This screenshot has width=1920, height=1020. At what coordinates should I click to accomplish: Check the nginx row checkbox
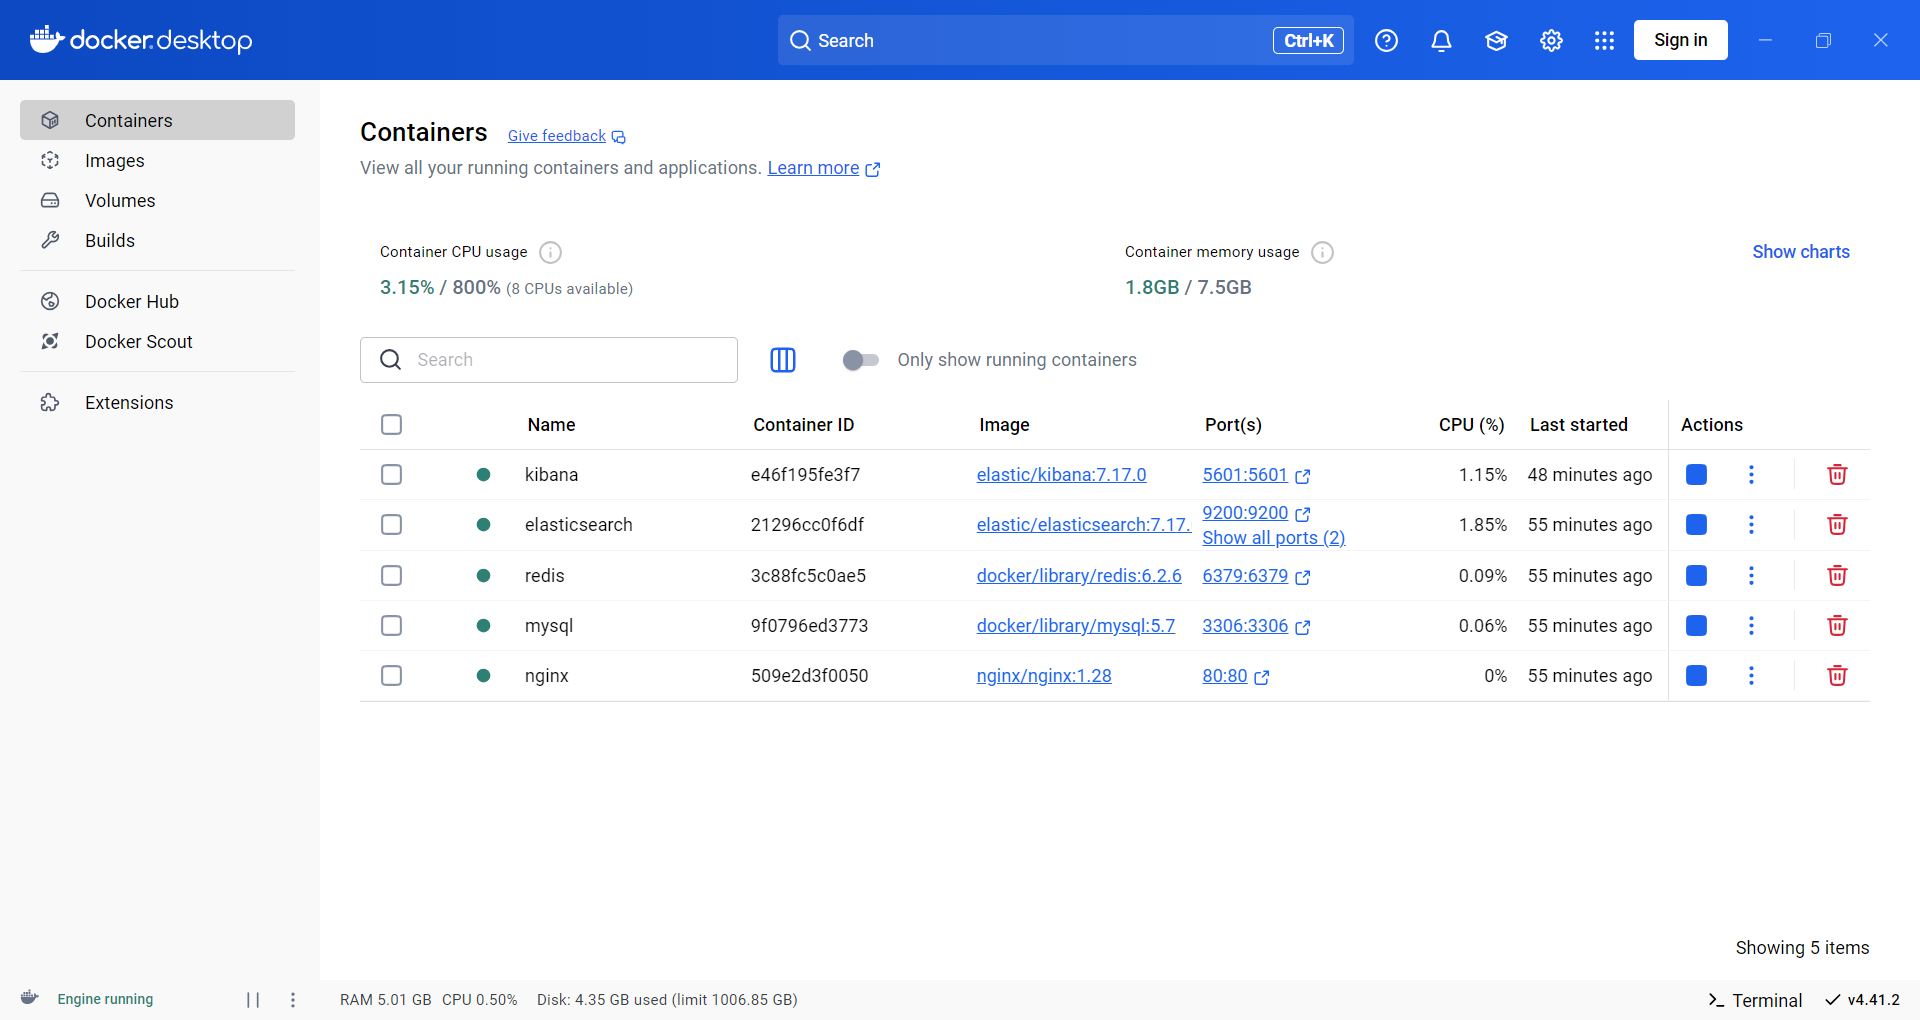click(x=392, y=676)
